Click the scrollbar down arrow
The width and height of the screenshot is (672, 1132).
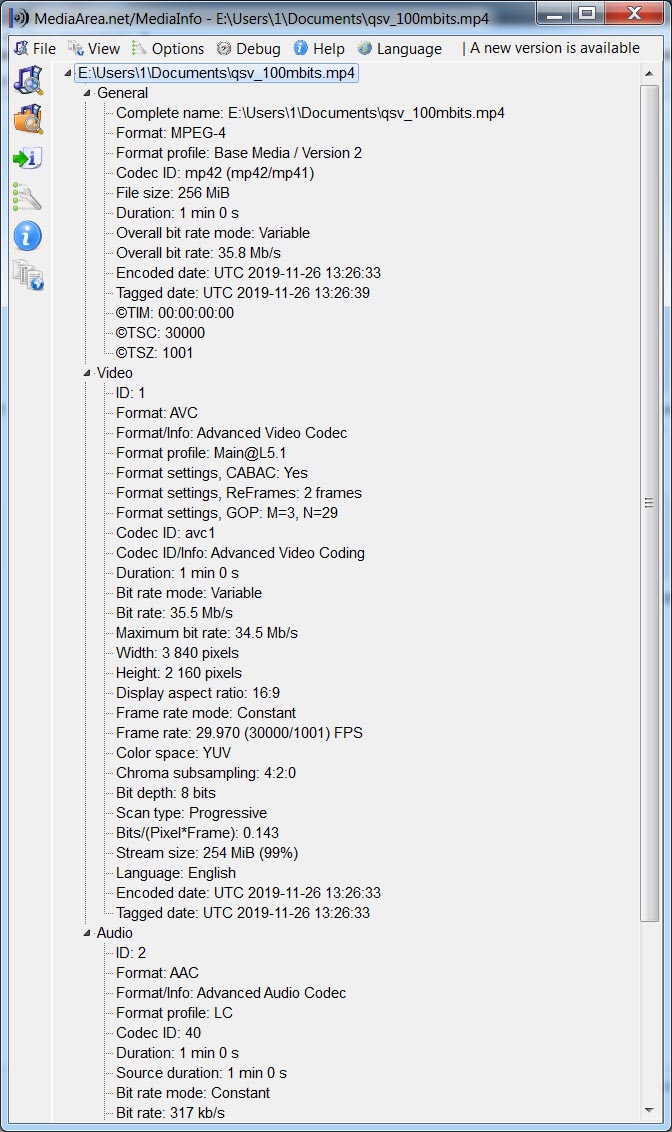pos(649,1110)
